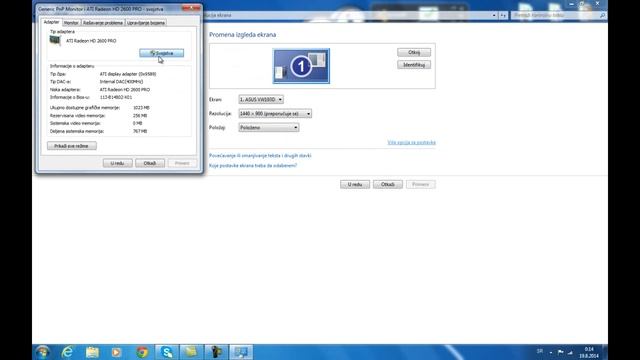
Task: Click the Identifikuj button
Action: (414, 65)
